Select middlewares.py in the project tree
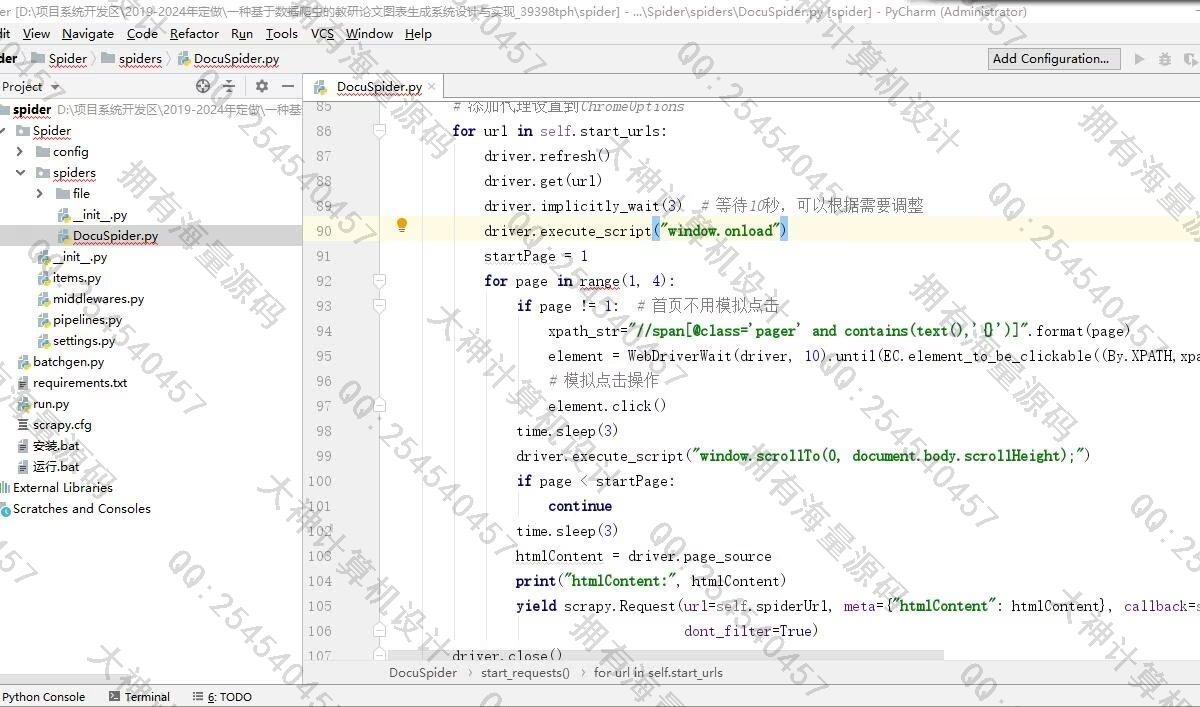Screen dimensions: 1200x707 point(98,299)
